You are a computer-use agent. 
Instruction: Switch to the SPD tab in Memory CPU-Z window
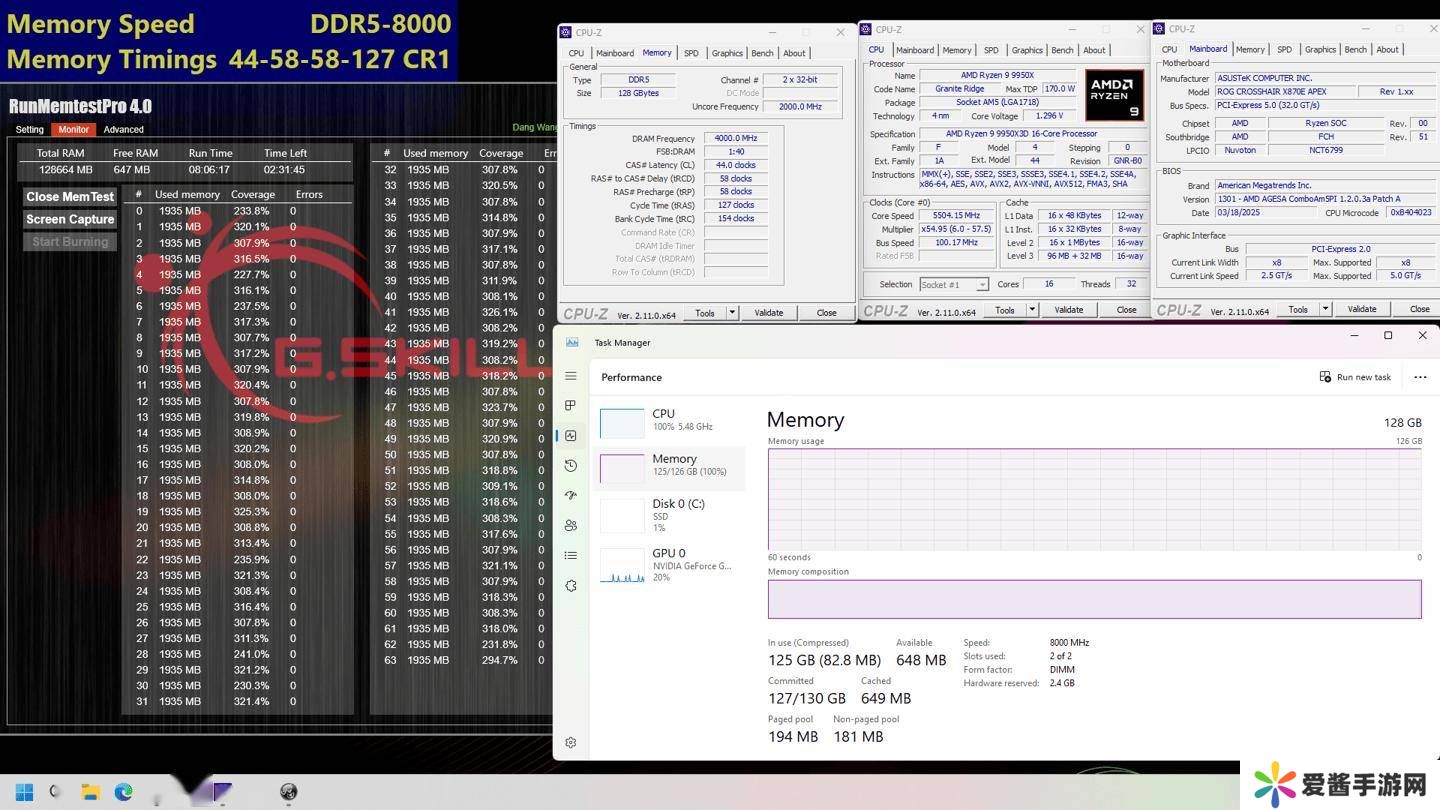[691, 53]
